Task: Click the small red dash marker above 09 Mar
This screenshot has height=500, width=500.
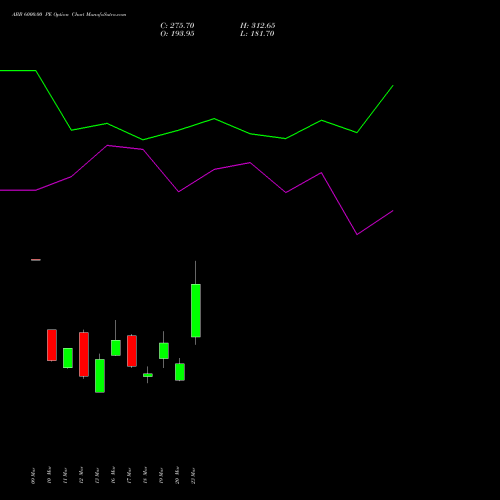Action: [x=36, y=260]
